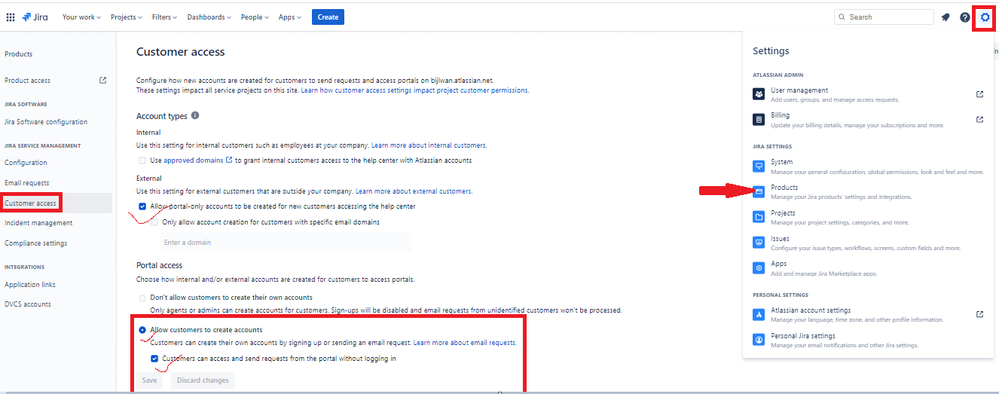Click the settings gear icon

pos(985,17)
